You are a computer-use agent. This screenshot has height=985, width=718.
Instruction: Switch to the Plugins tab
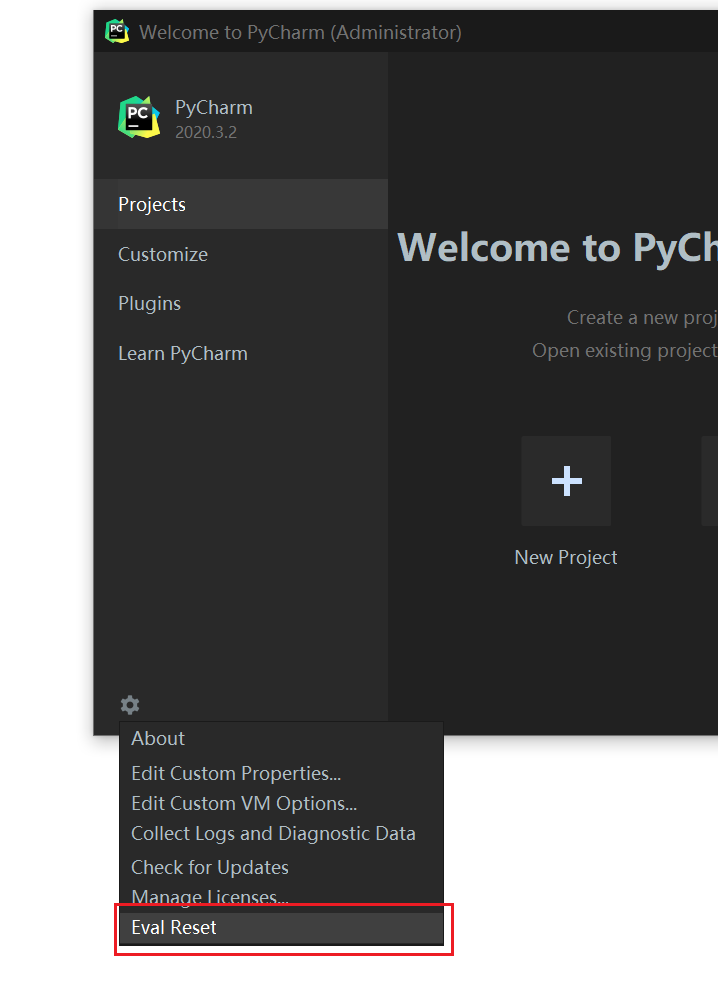click(241, 303)
